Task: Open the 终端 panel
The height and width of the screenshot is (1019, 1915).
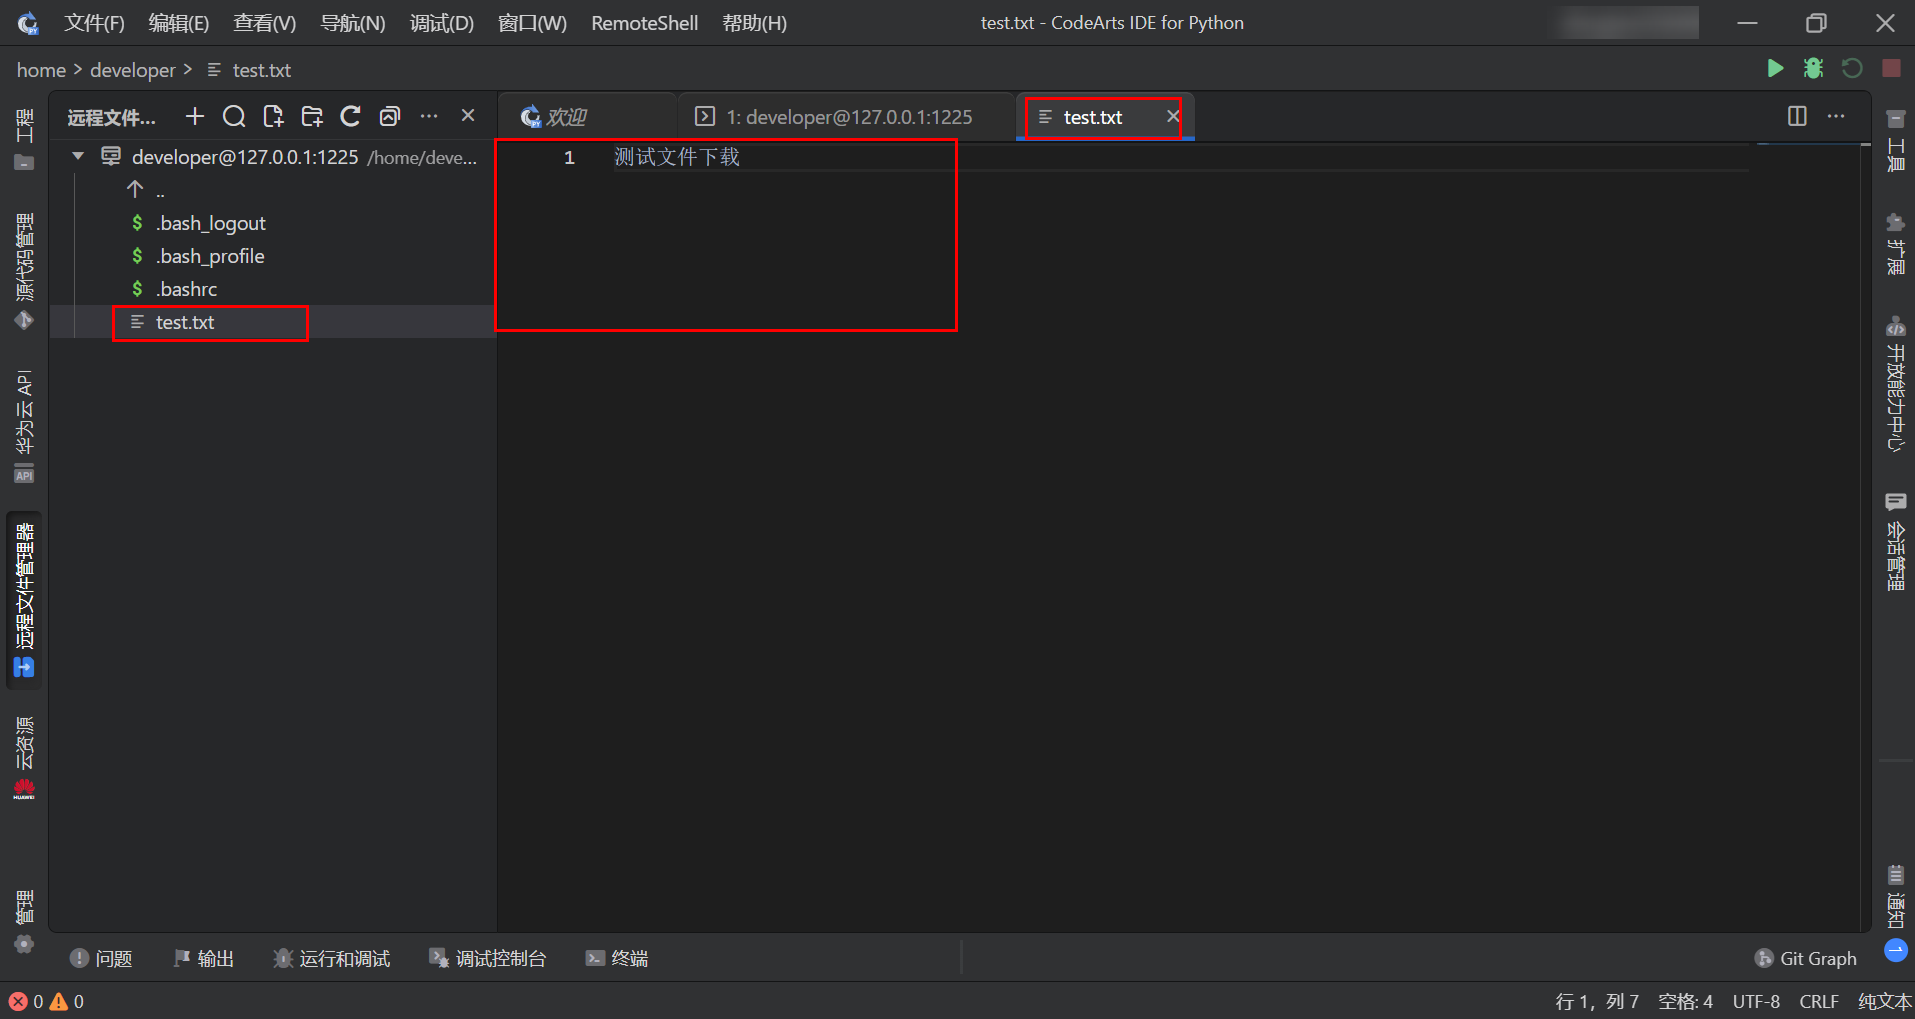Action: (x=617, y=958)
